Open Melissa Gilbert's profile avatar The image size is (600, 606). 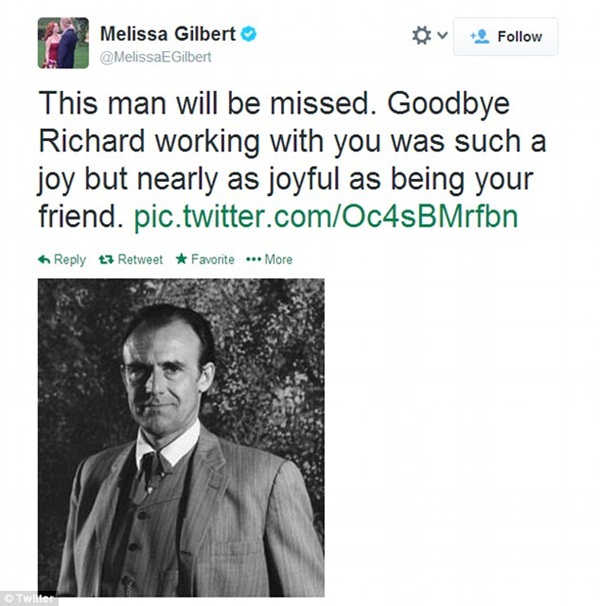pos(63,43)
